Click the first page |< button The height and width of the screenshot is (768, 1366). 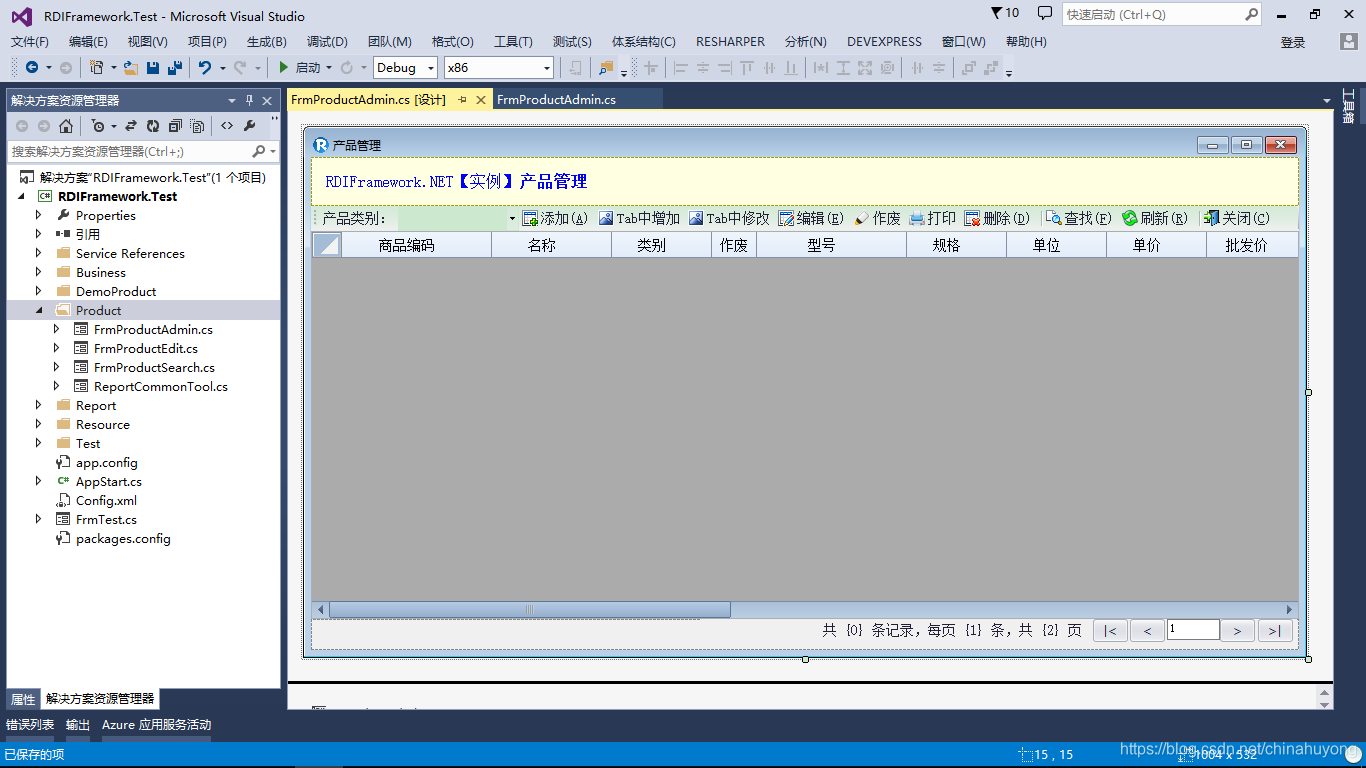click(1110, 630)
